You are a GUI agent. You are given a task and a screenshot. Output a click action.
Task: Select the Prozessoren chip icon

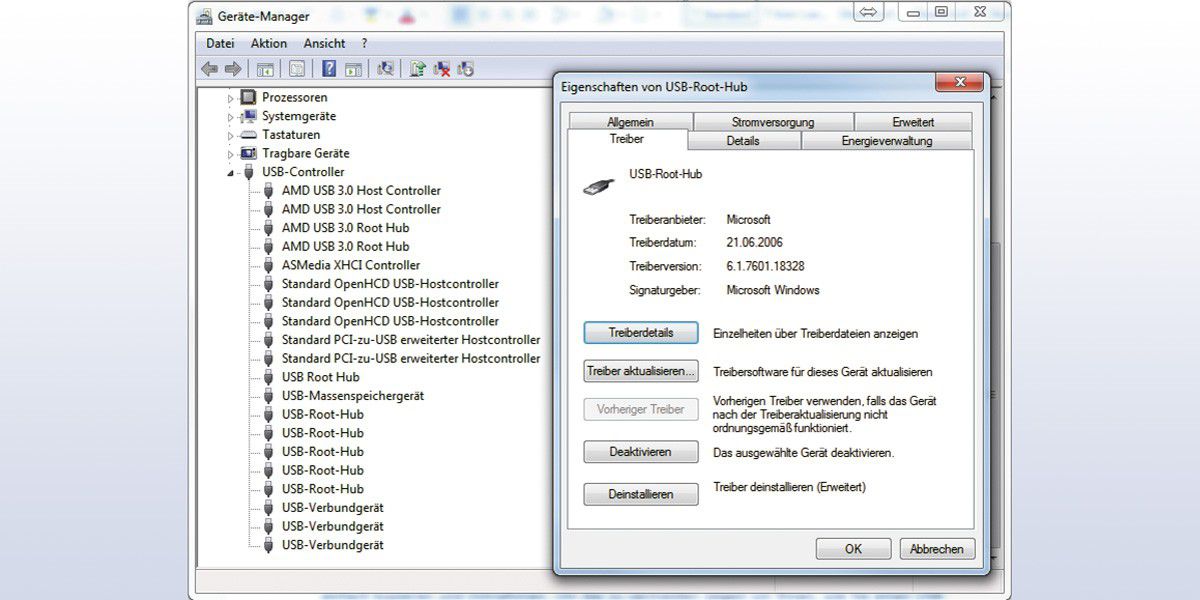point(249,97)
